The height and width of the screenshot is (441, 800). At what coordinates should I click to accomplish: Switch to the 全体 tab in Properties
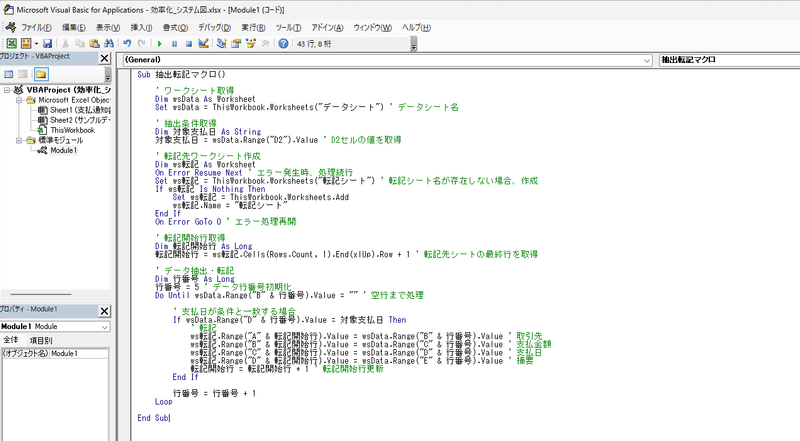coord(12,340)
